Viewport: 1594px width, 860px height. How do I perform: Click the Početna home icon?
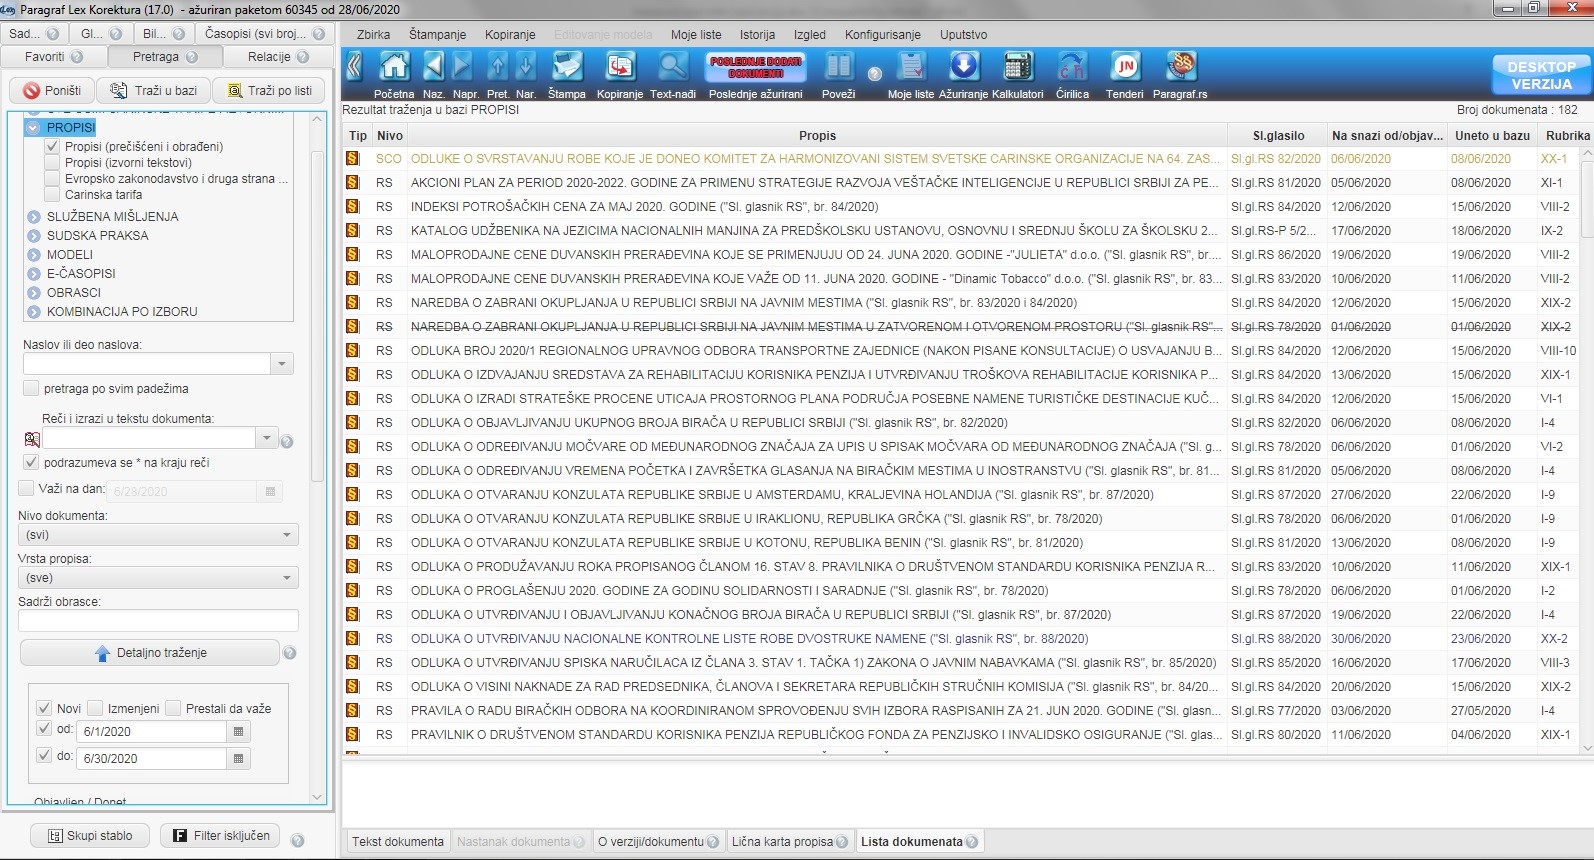394,68
